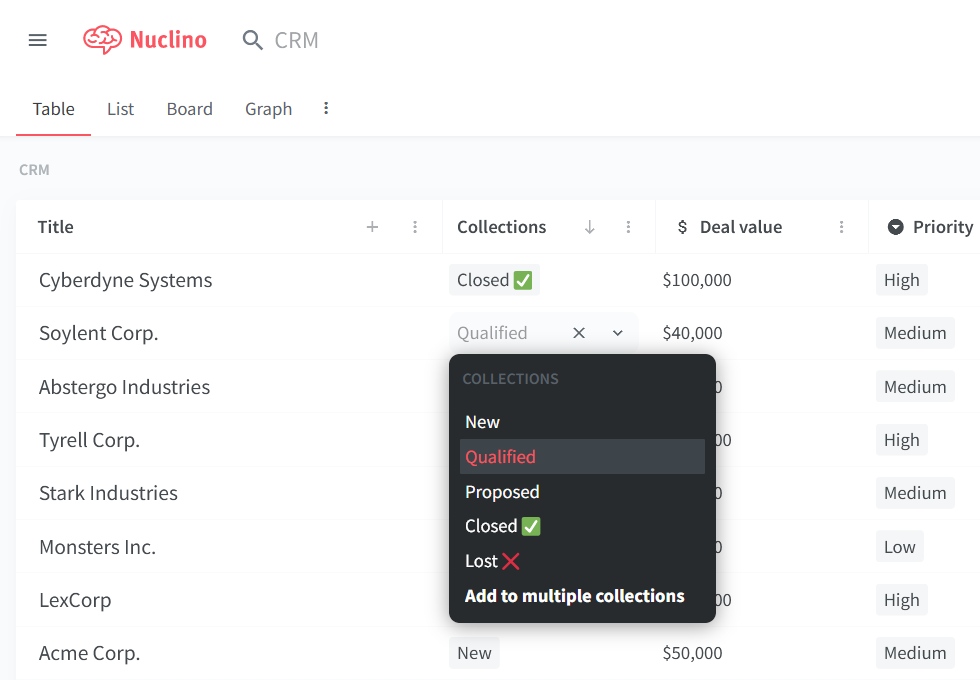Edit the $50,000 deal value

point(692,653)
